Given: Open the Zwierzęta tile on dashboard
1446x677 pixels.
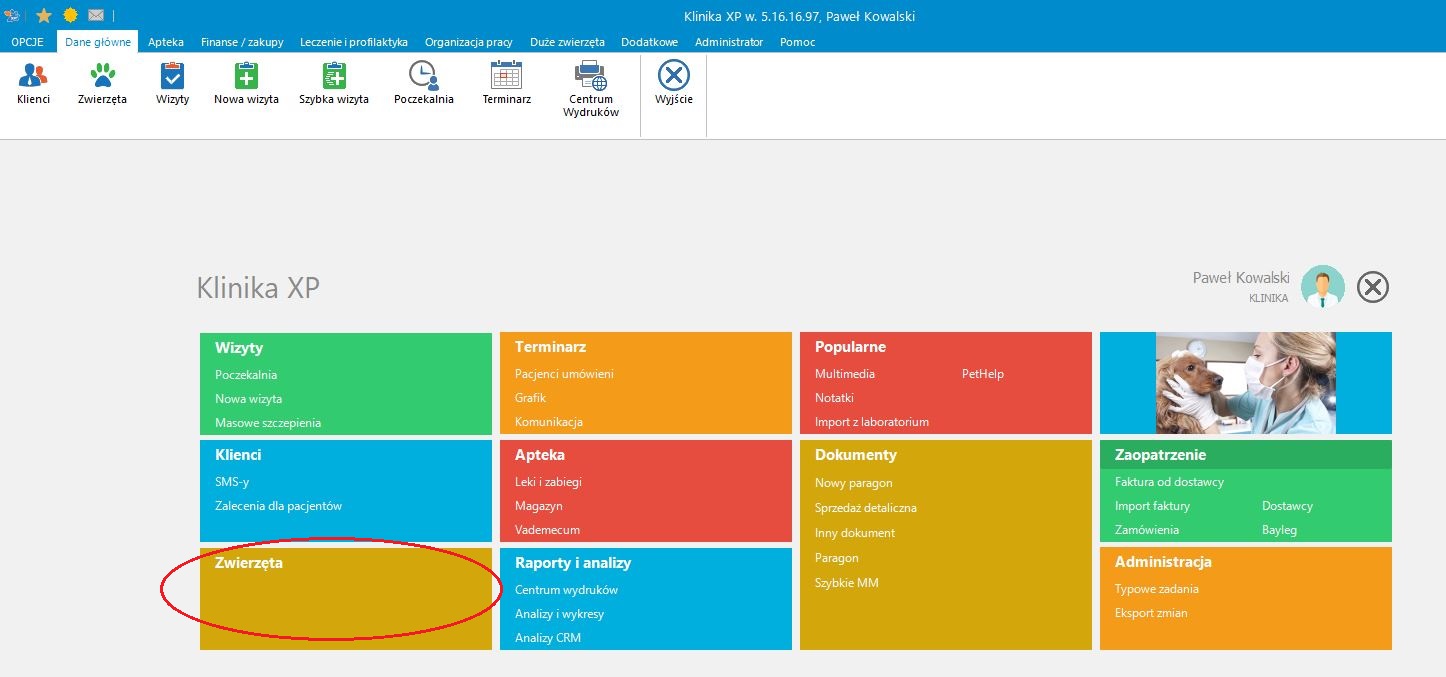Looking at the screenshot, I should 346,598.
